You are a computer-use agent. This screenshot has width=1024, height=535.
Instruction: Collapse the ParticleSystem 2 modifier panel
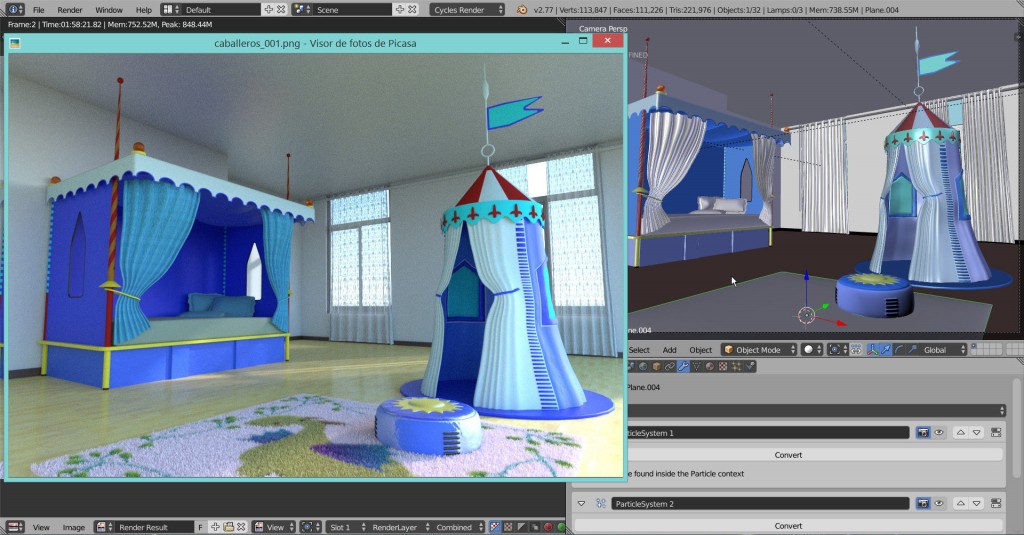tap(581, 504)
